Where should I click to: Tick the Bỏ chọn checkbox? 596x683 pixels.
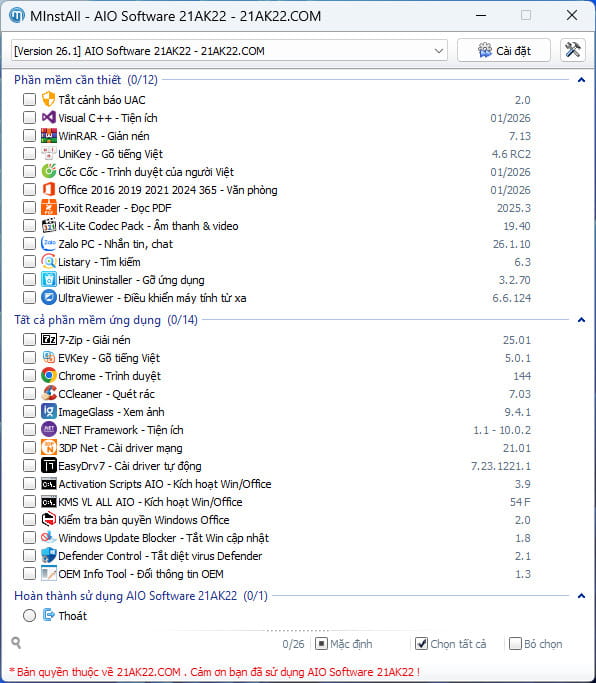515,643
